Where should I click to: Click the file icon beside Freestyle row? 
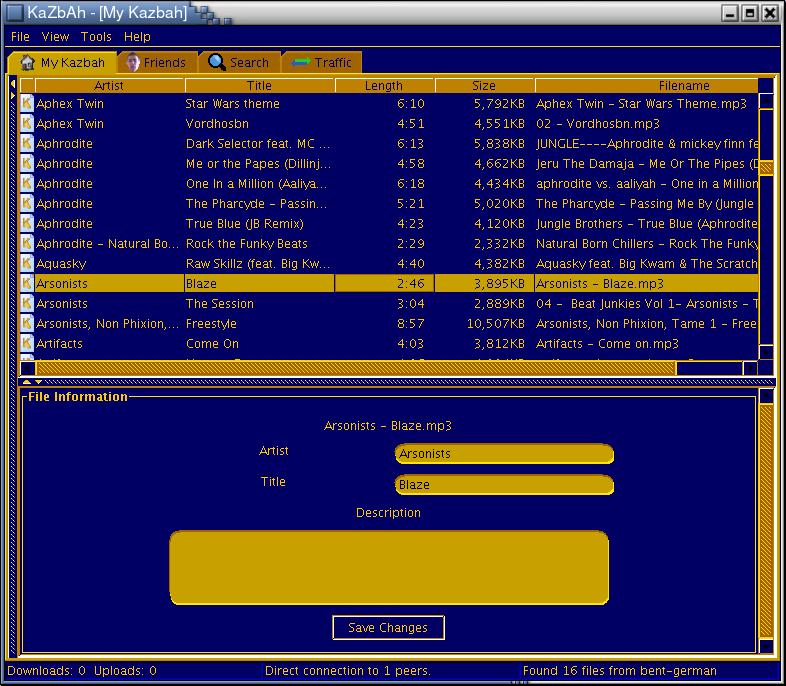tap(27, 324)
